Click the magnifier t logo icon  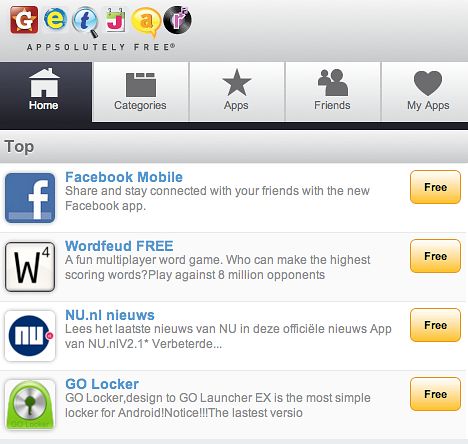click(x=85, y=22)
